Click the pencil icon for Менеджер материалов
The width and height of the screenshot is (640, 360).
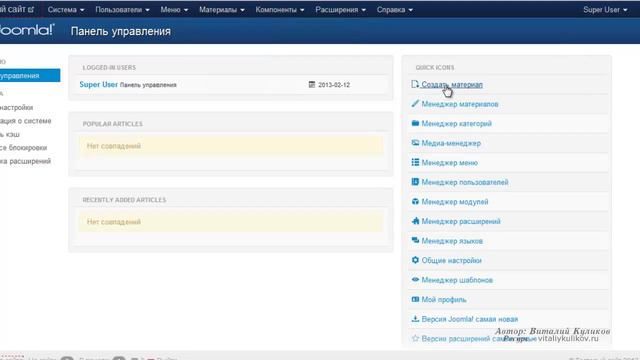[x=415, y=104]
